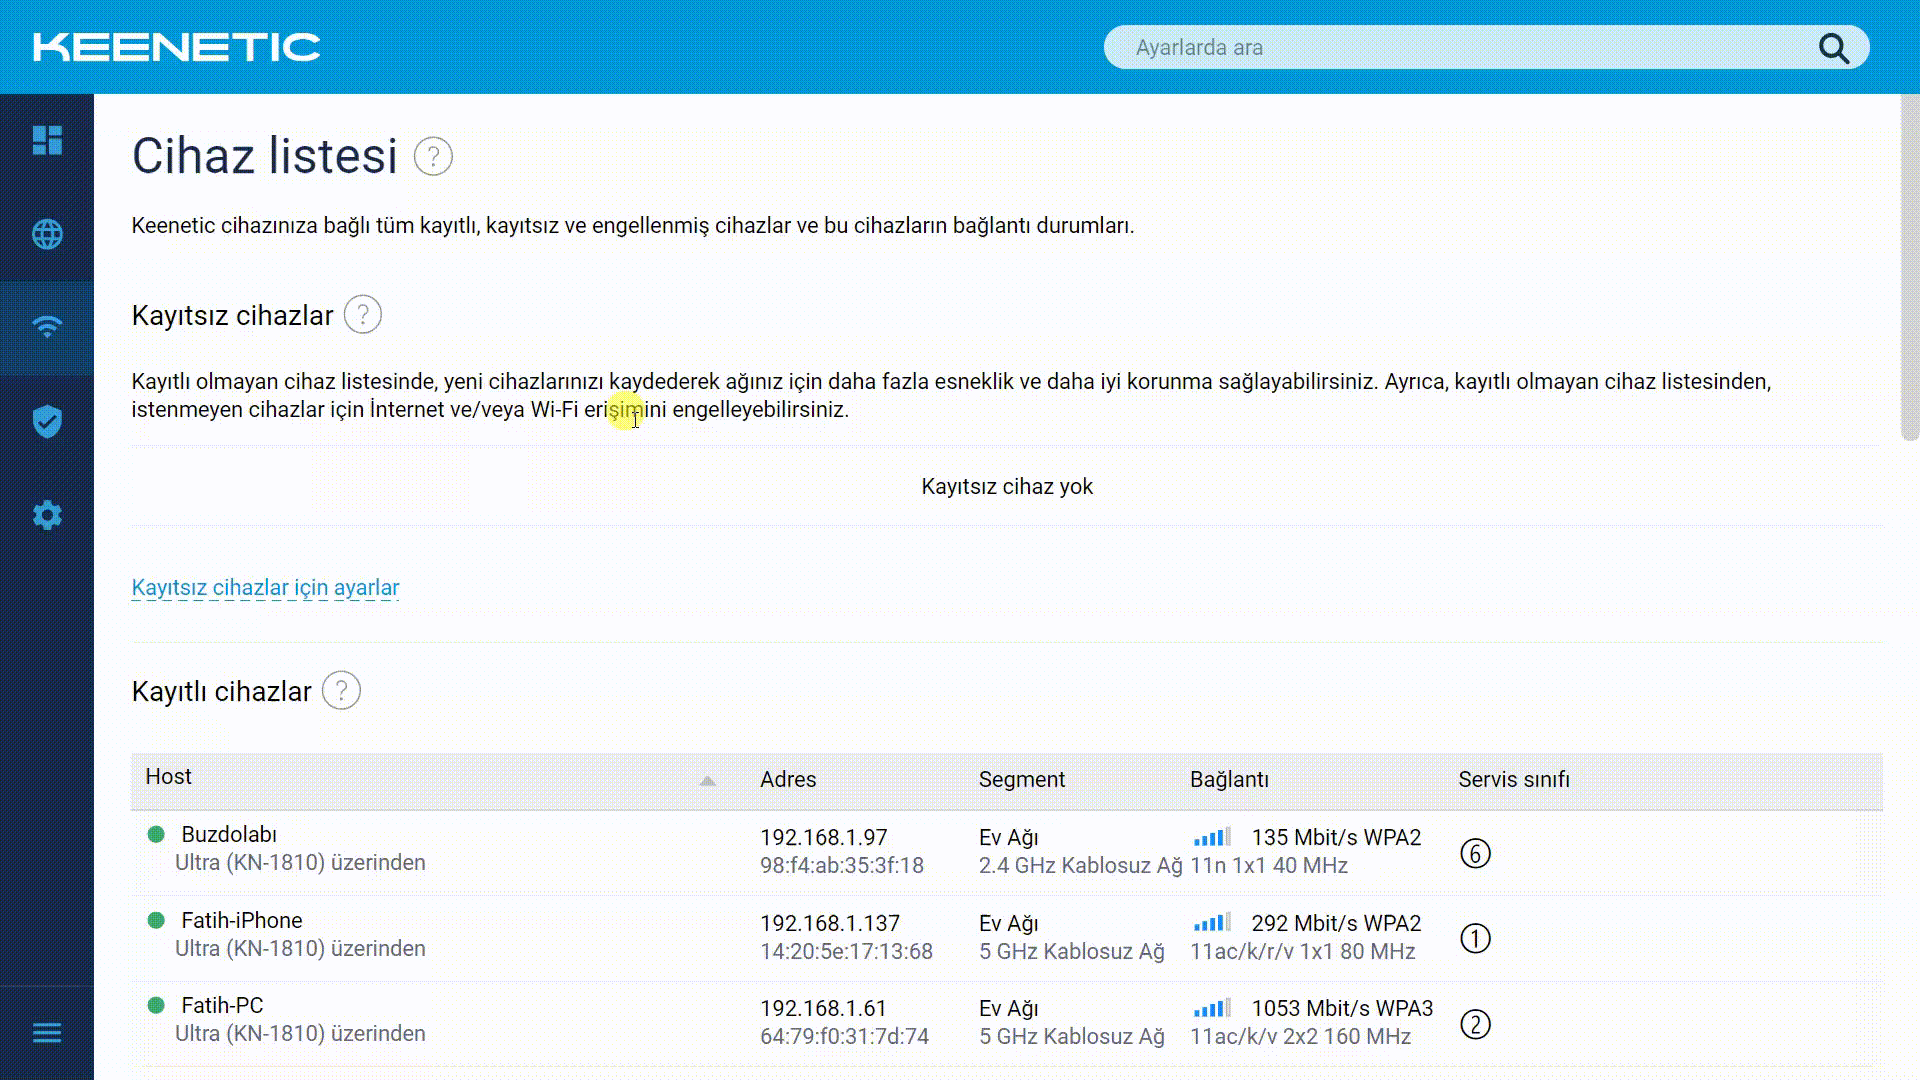Open the Internet globe section

pos(47,234)
